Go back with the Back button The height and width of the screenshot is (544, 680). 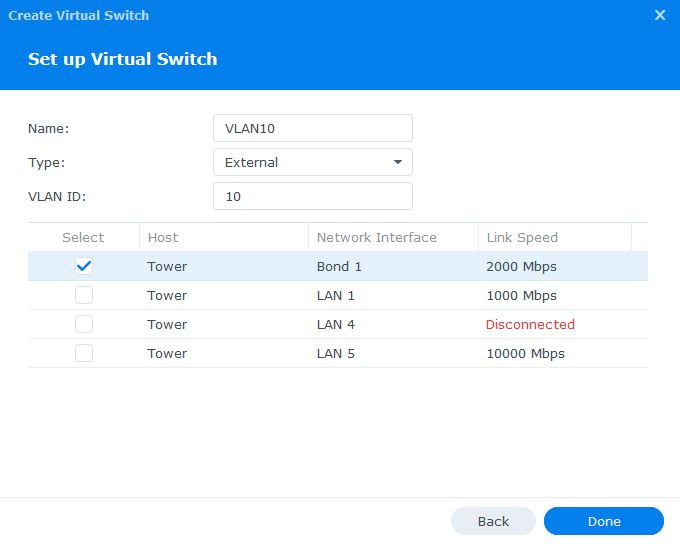pyautogui.click(x=493, y=521)
